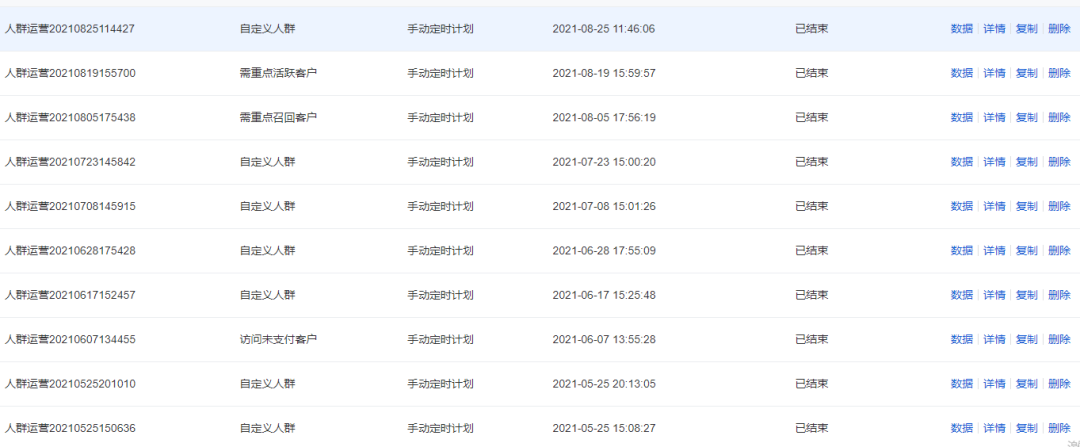Delete plan 人群运营20210723145842 via 删除
The image size is (1080, 447).
[1059, 162]
